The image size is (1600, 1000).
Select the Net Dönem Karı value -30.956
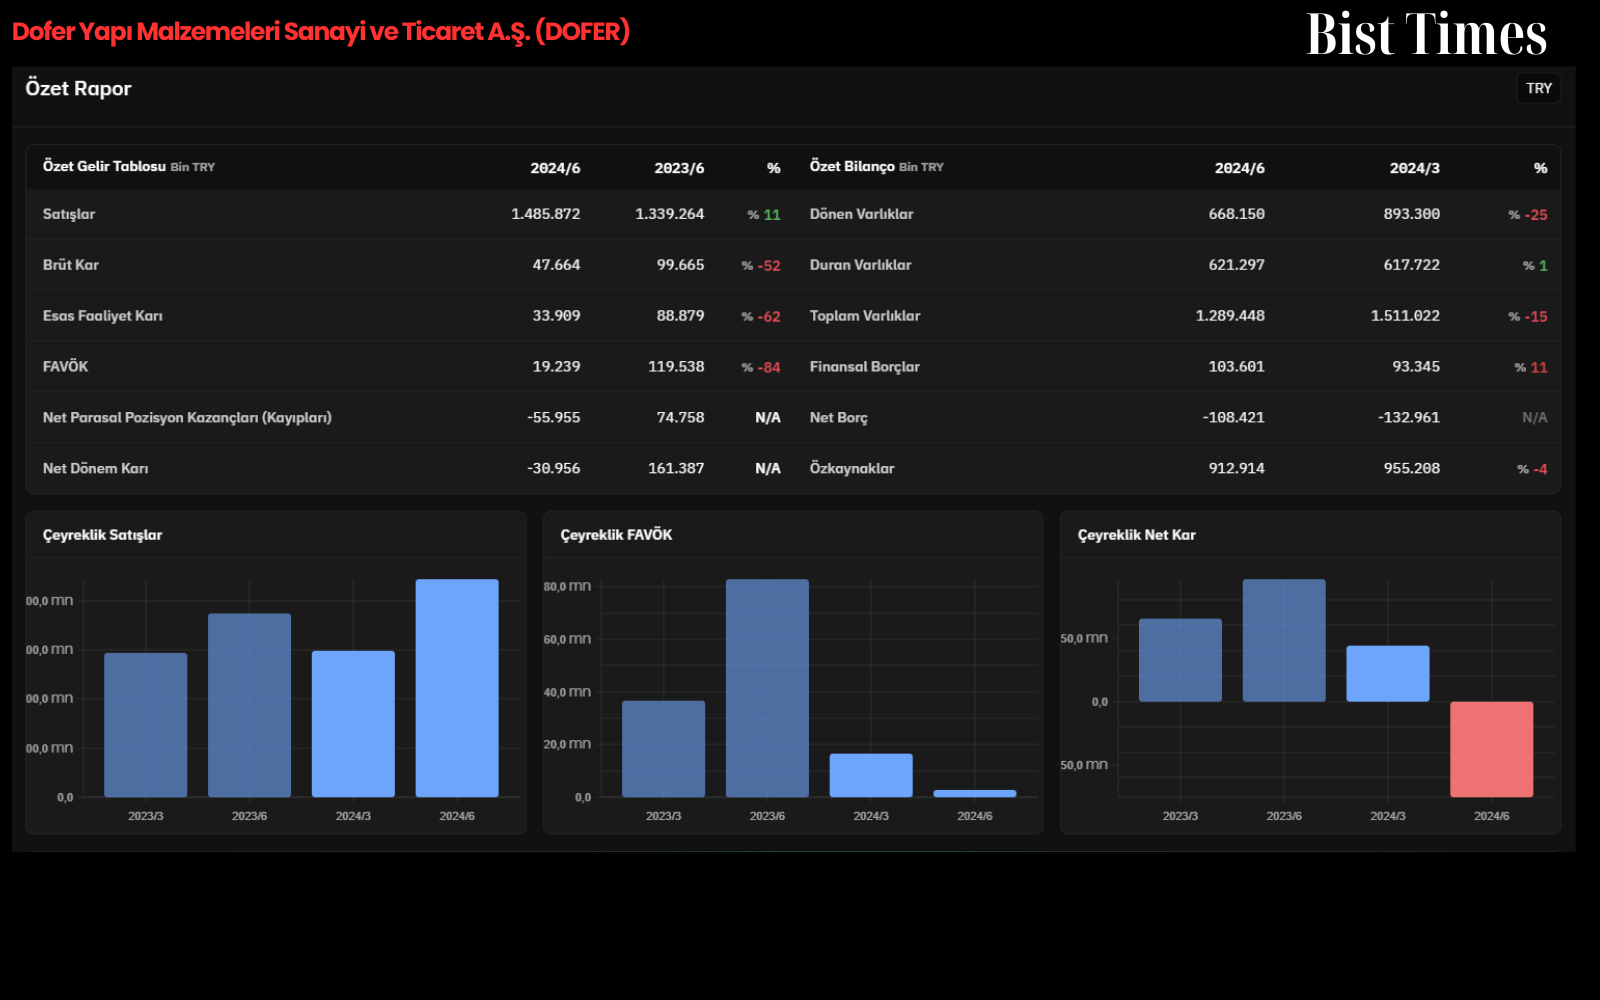coord(554,469)
